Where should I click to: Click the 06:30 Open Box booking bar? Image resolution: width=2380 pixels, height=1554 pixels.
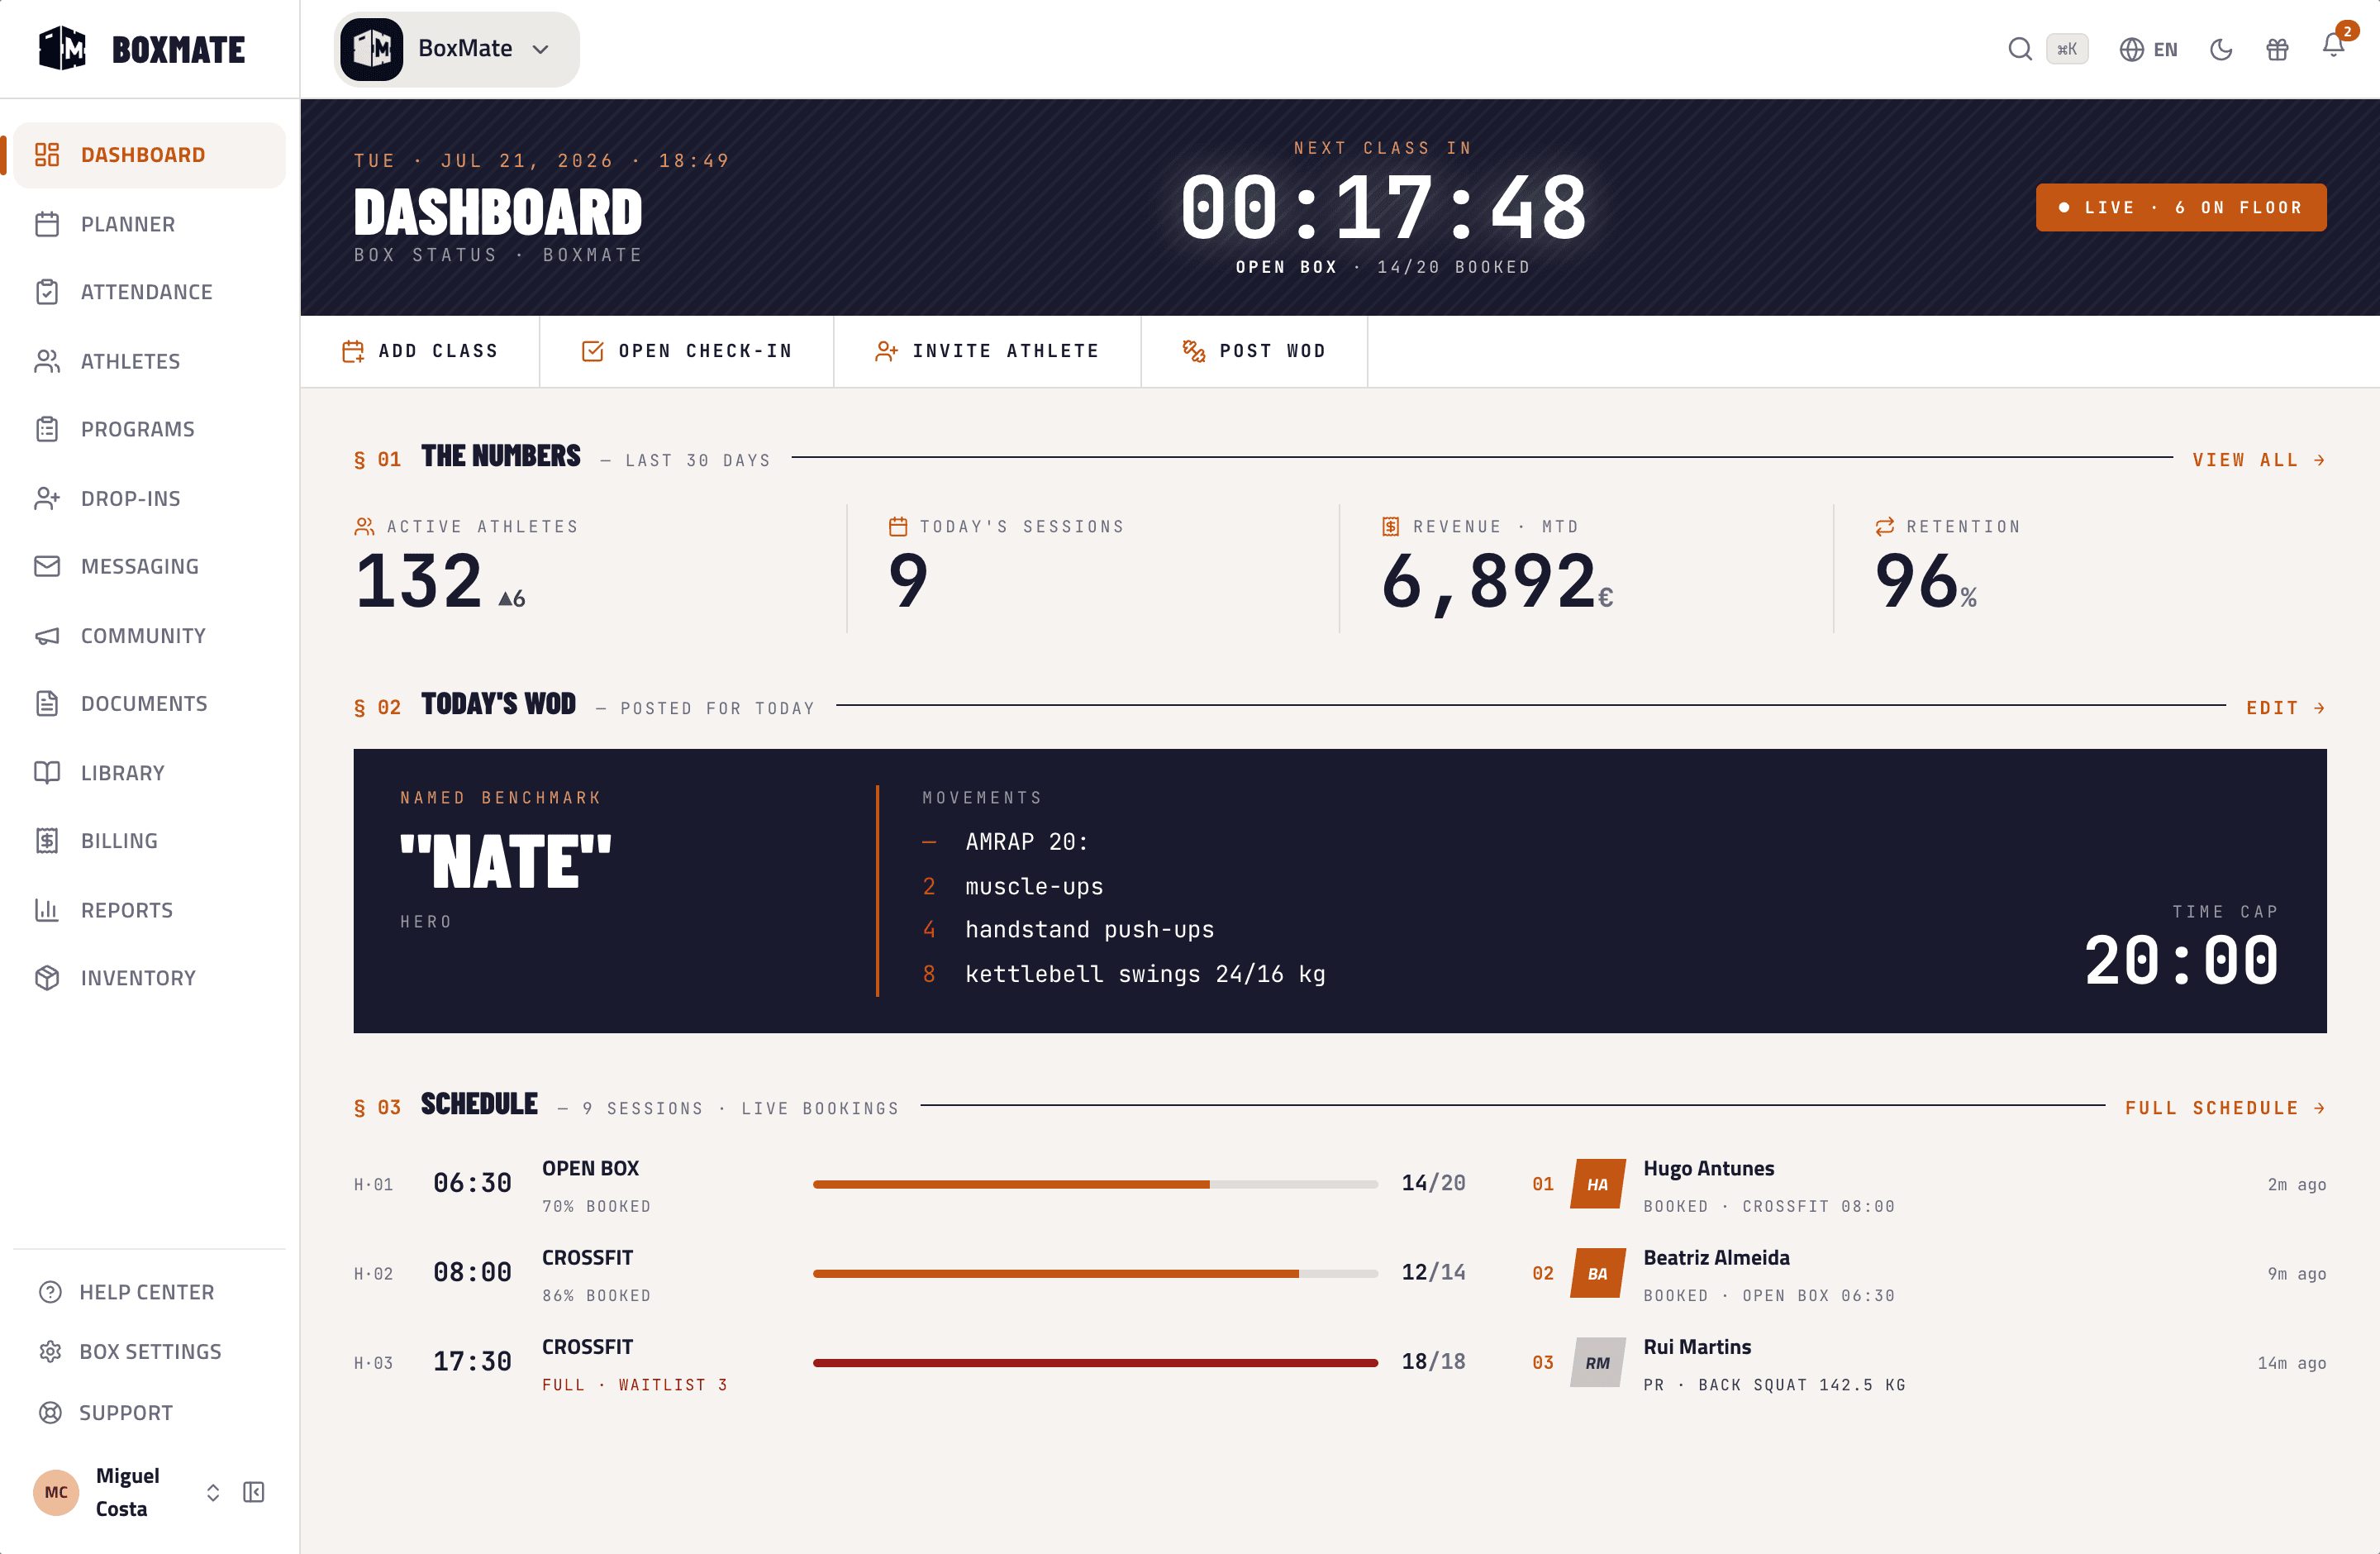pyautogui.click(x=1095, y=1184)
